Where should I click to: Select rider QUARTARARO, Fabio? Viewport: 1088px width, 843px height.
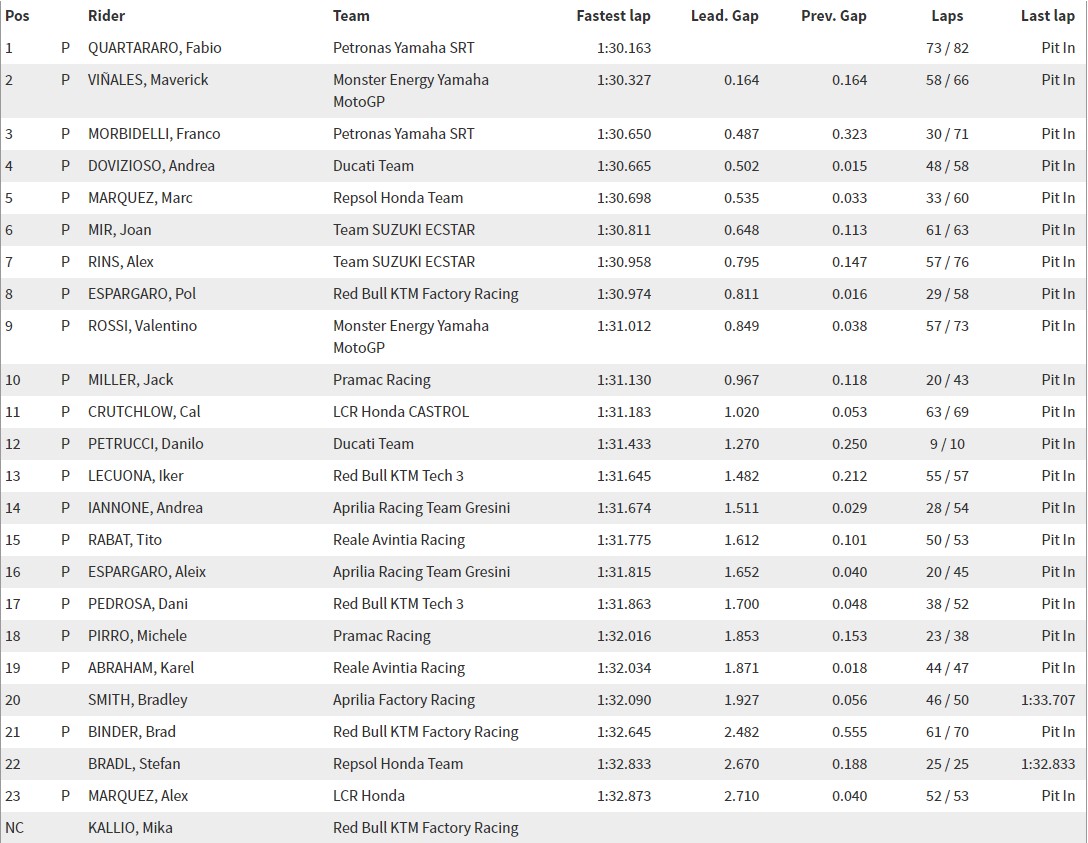(155, 48)
